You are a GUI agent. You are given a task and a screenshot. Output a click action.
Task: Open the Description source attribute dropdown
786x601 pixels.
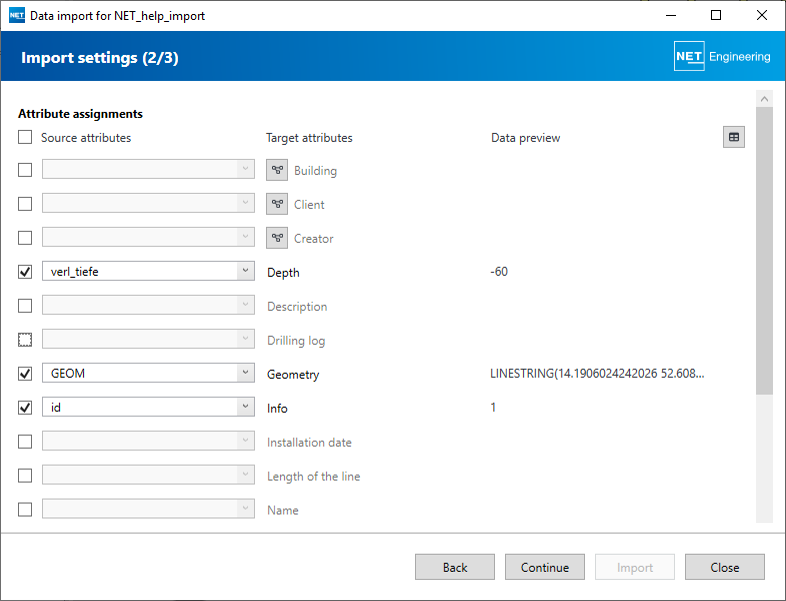(x=148, y=305)
